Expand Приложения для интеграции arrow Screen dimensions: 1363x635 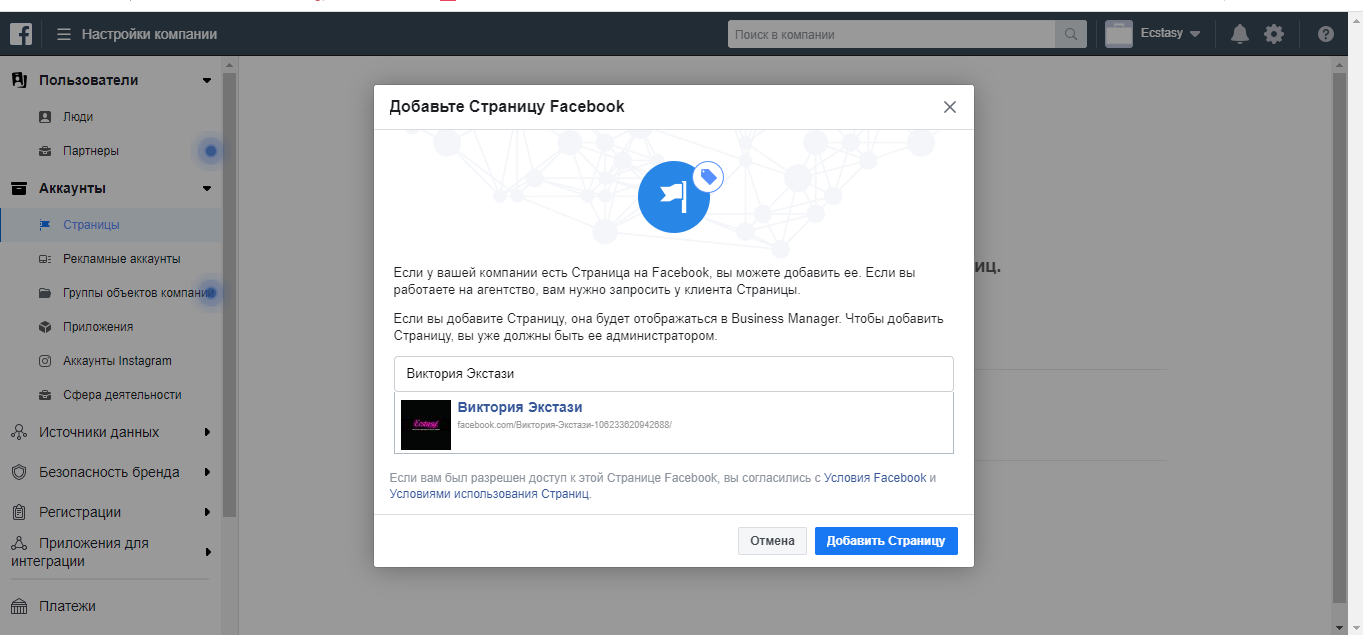click(207, 552)
